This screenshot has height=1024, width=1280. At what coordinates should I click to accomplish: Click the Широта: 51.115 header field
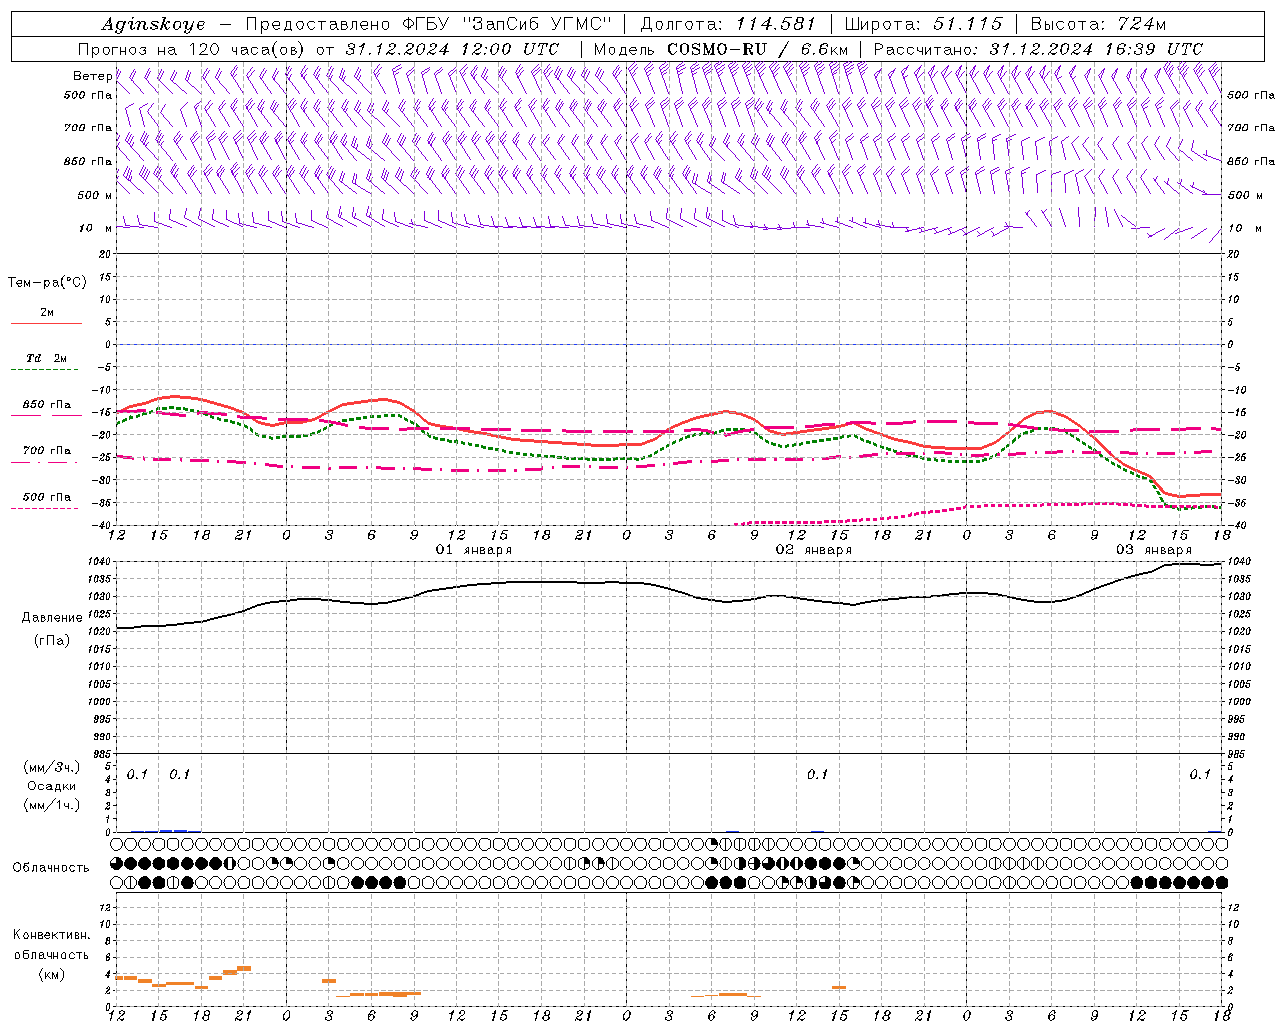[x=923, y=24]
